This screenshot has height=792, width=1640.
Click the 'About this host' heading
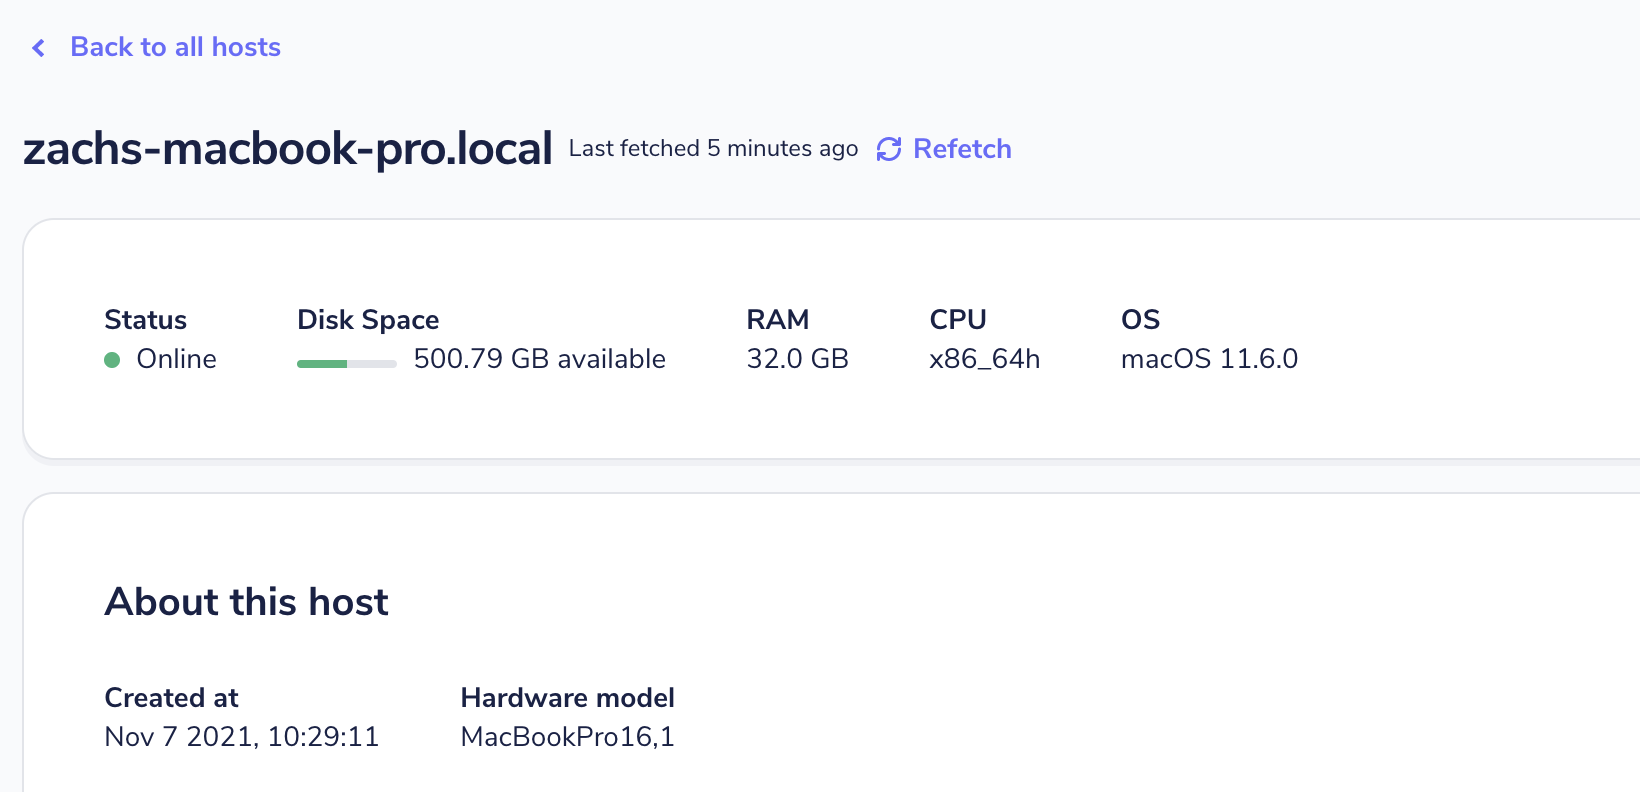(246, 602)
